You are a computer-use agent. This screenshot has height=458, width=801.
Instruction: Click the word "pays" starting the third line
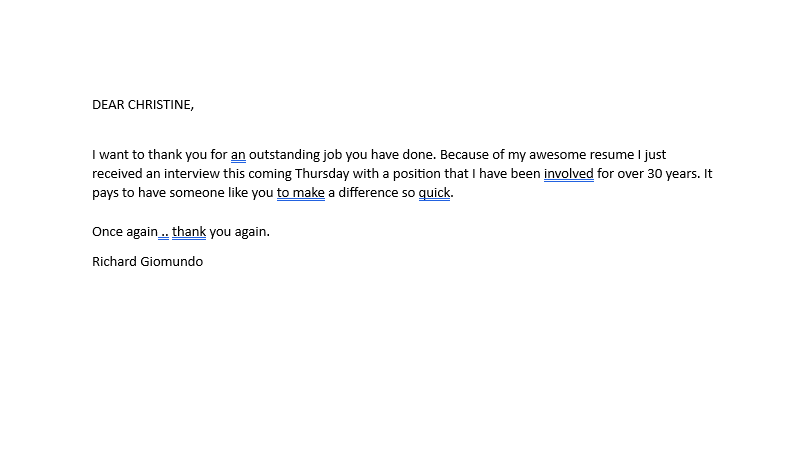106,193
